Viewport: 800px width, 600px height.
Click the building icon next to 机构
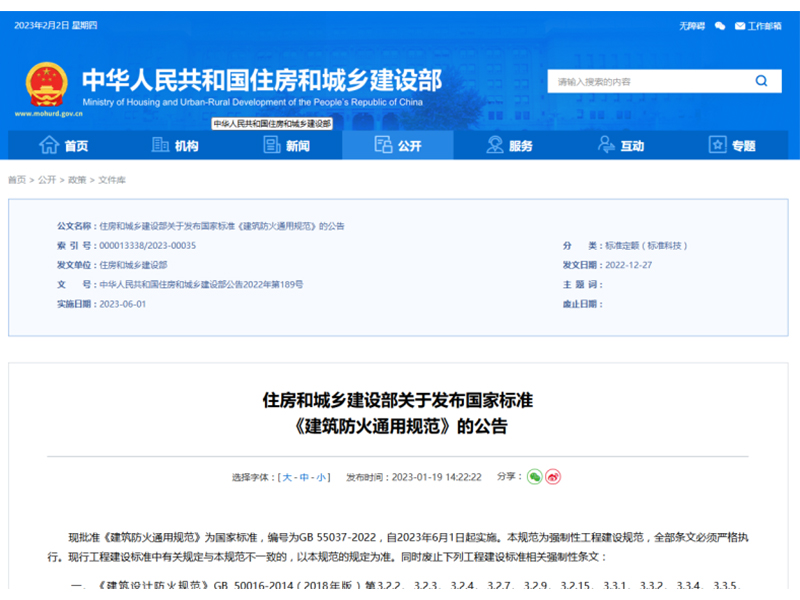pos(160,145)
